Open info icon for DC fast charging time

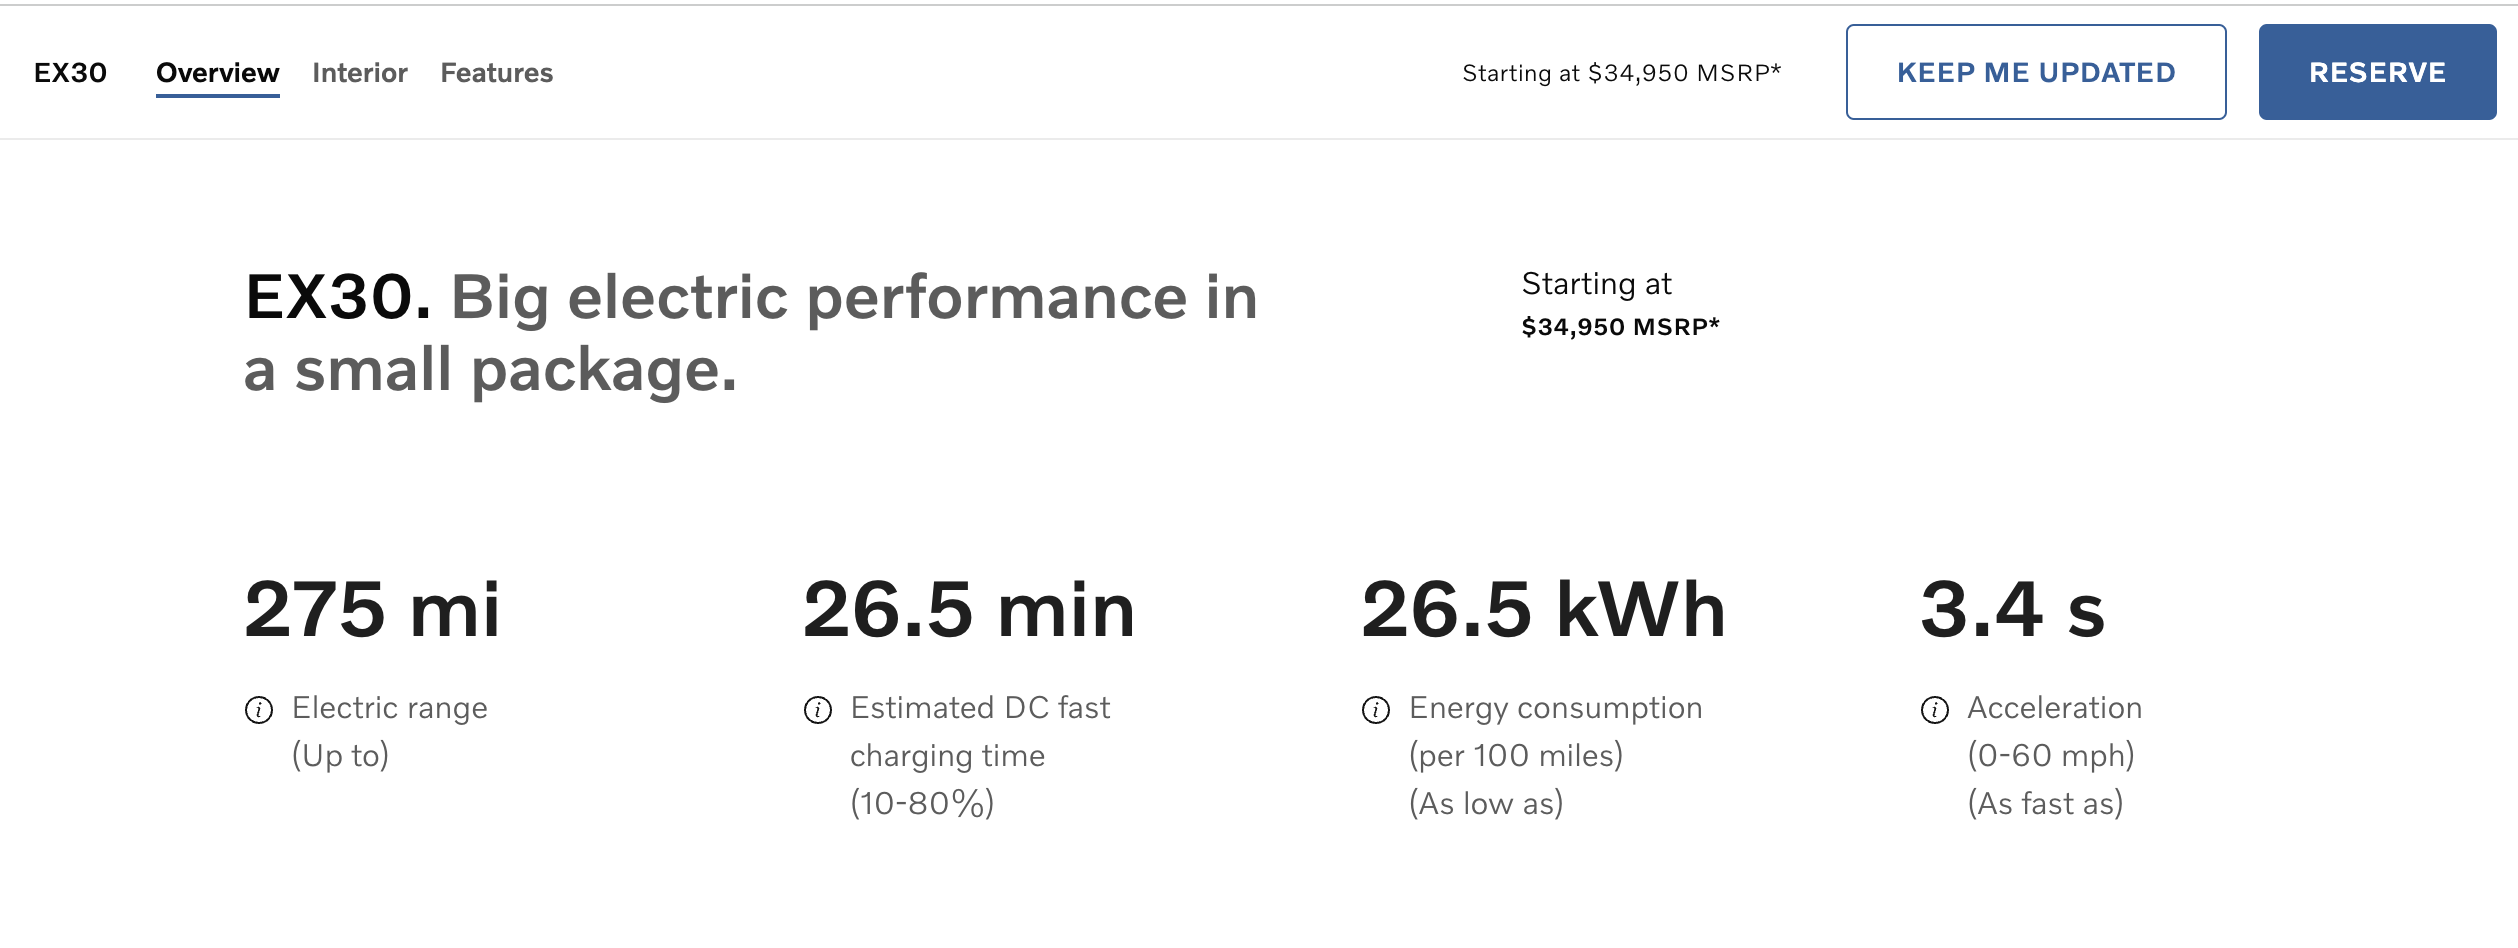(818, 710)
